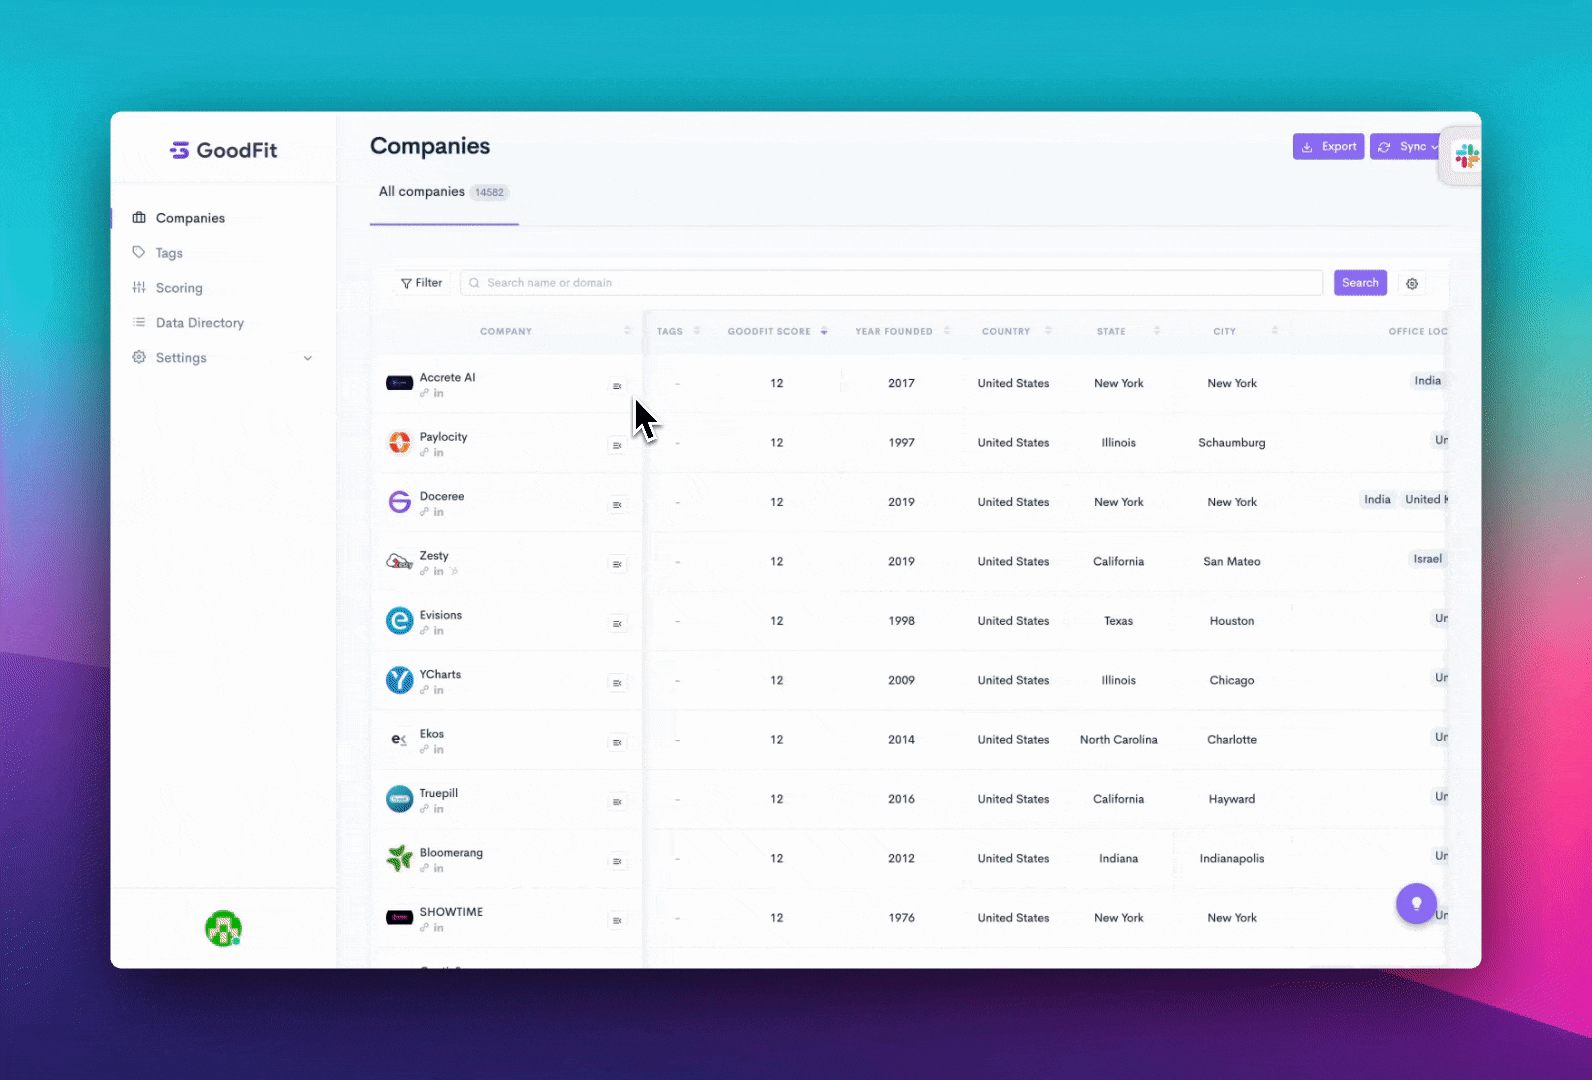The width and height of the screenshot is (1592, 1080).
Task: Expand the Settings sidebar menu
Action: pyautogui.click(x=307, y=358)
